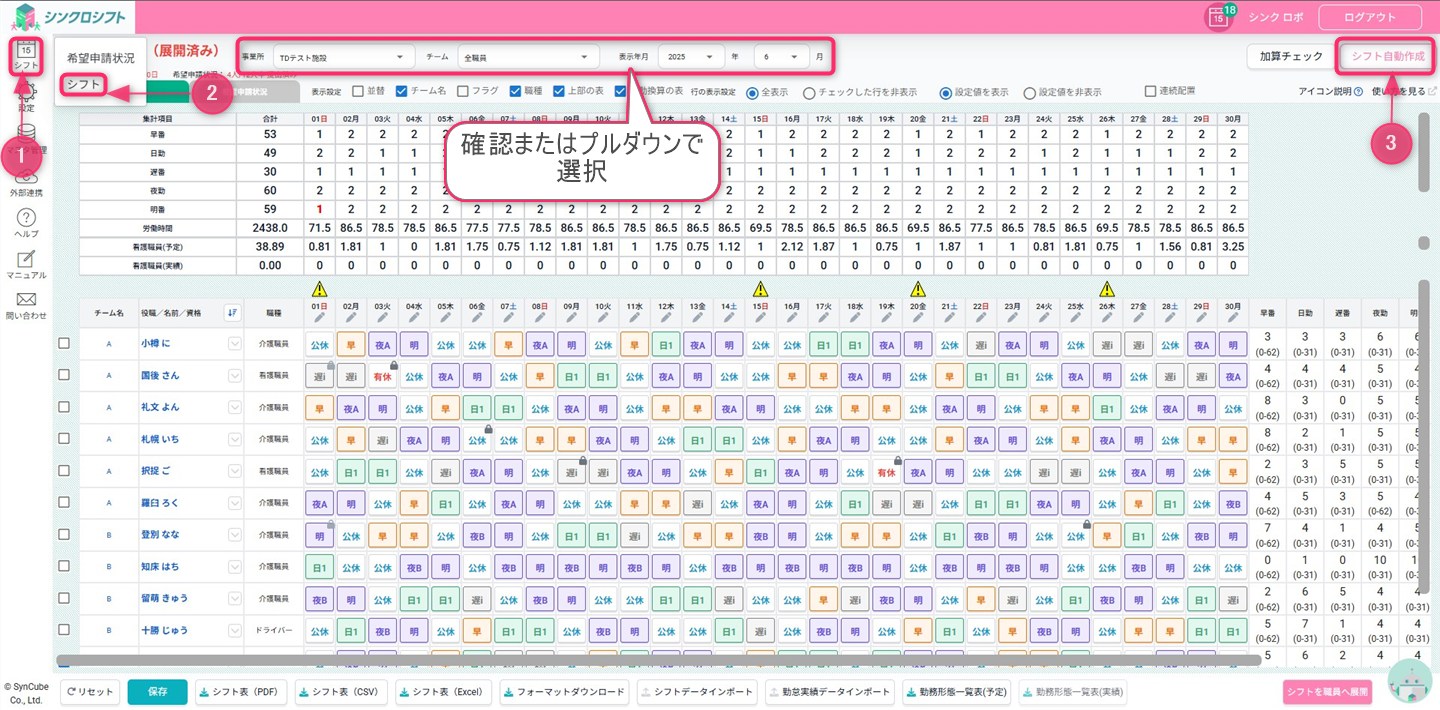This screenshot has height=710, width=1440.
Task: Expand the dropdown arrow beside 知床 はち
Action: (235, 567)
